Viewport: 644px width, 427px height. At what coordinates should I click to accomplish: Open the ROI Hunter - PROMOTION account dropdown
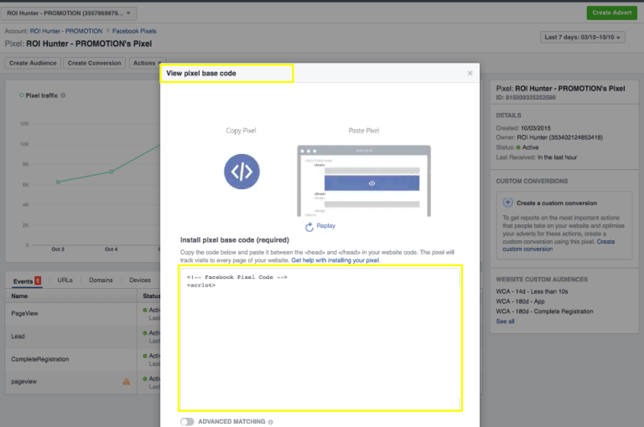point(69,13)
